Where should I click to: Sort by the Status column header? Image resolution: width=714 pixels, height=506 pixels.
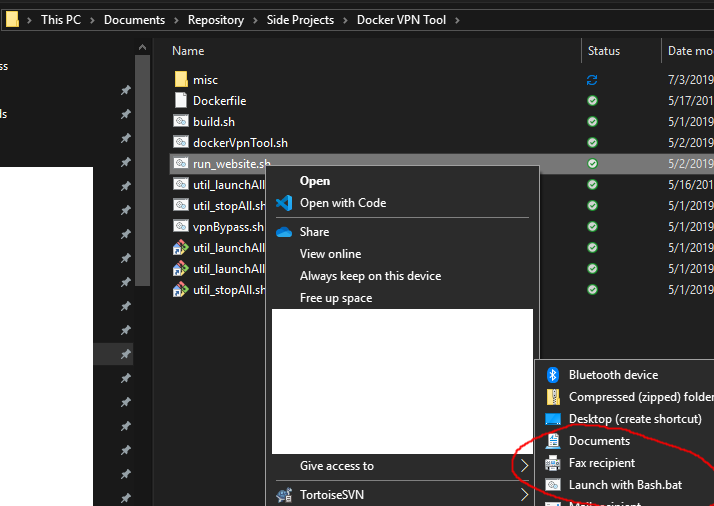click(604, 51)
